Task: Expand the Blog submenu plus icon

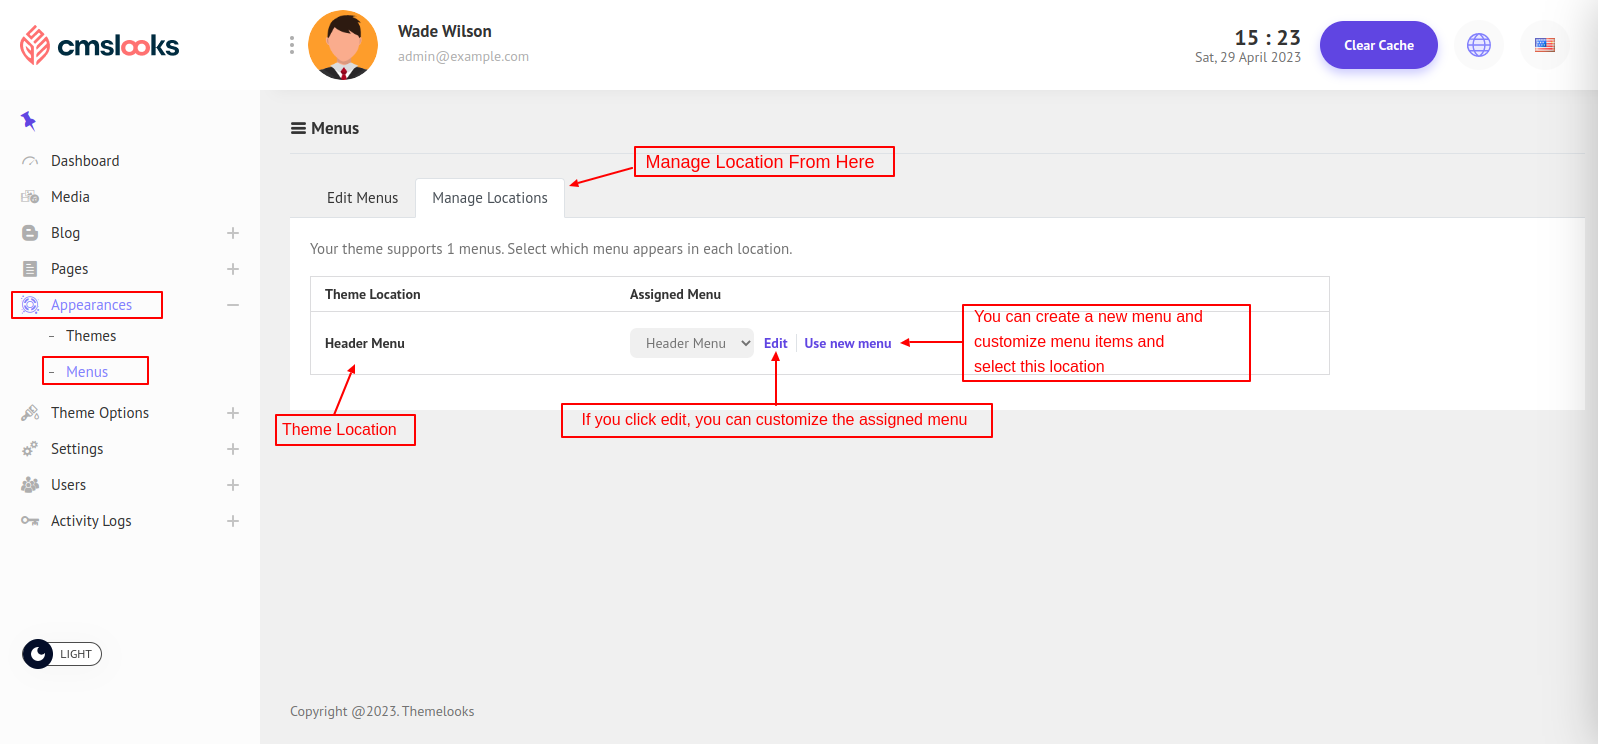Action: click(x=233, y=233)
